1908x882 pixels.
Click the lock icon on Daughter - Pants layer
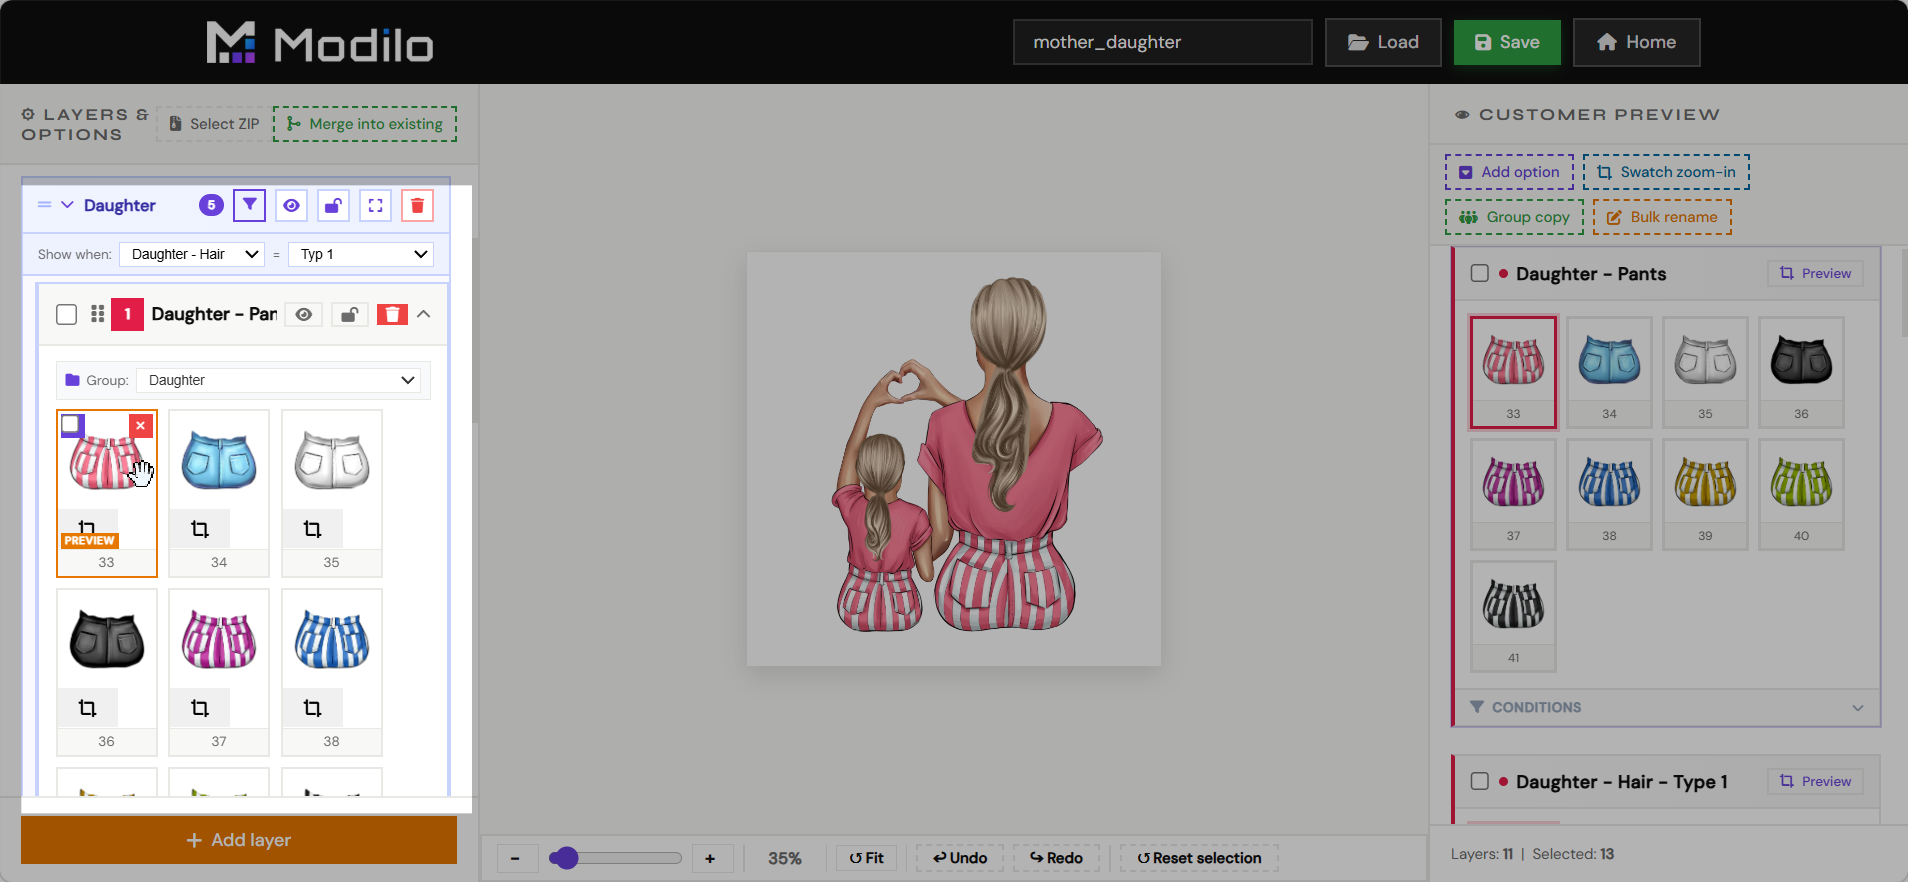(349, 314)
